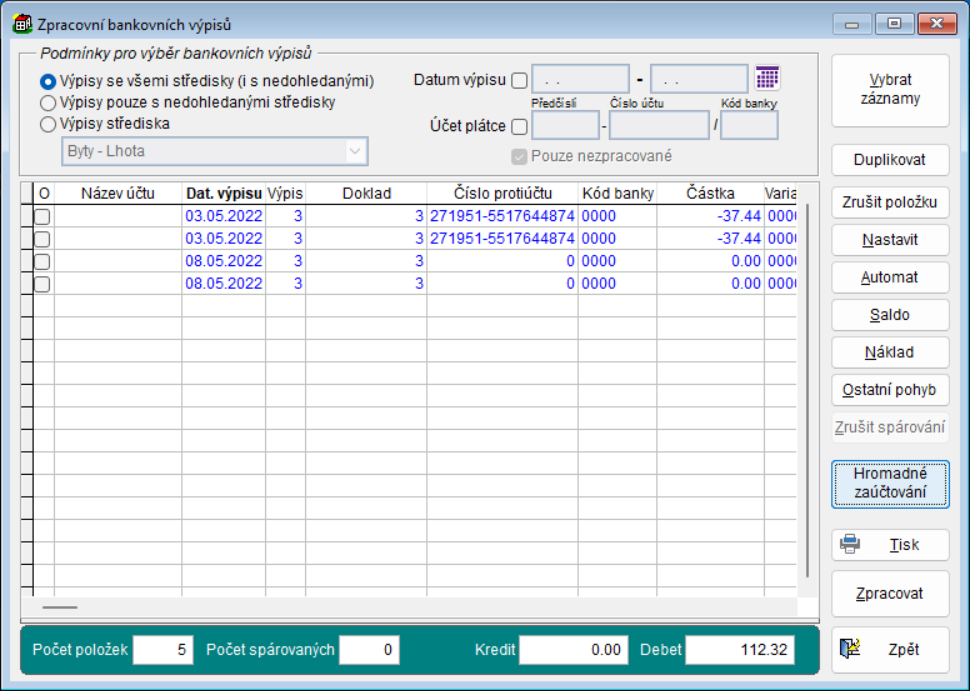Select 'Výpisy pouze s nedohledanými středisky' option
Viewport: 970px width, 691px height.
click(47, 102)
